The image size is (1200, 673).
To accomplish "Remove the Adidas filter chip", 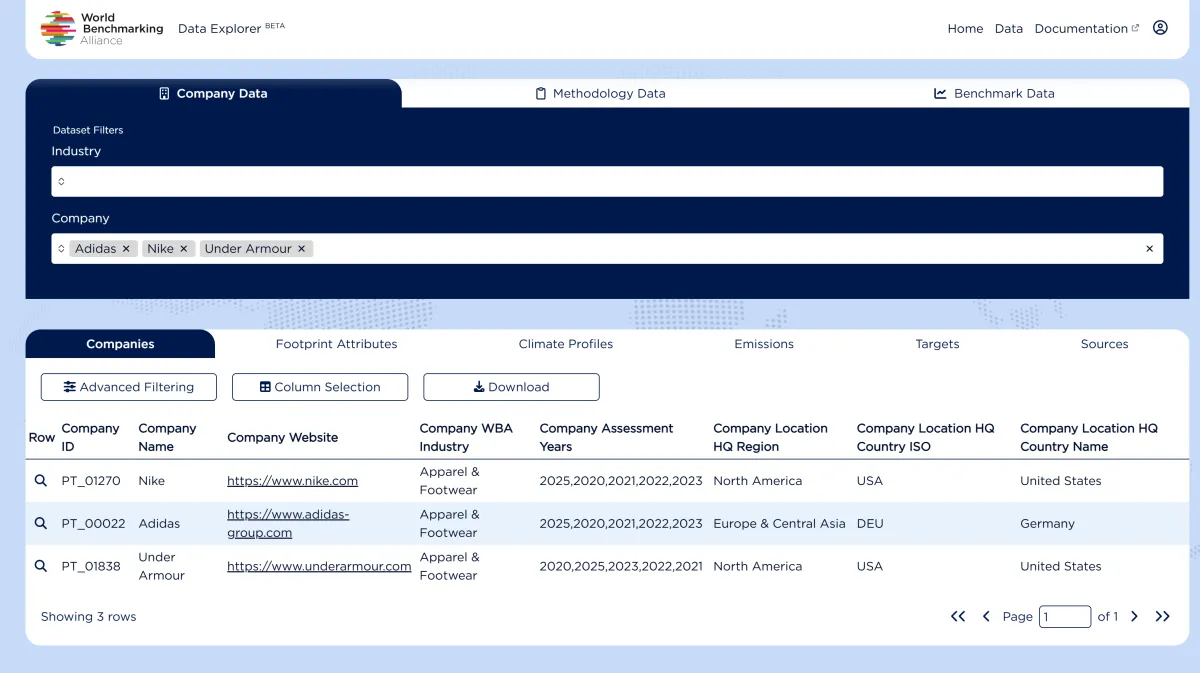I will (128, 248).
